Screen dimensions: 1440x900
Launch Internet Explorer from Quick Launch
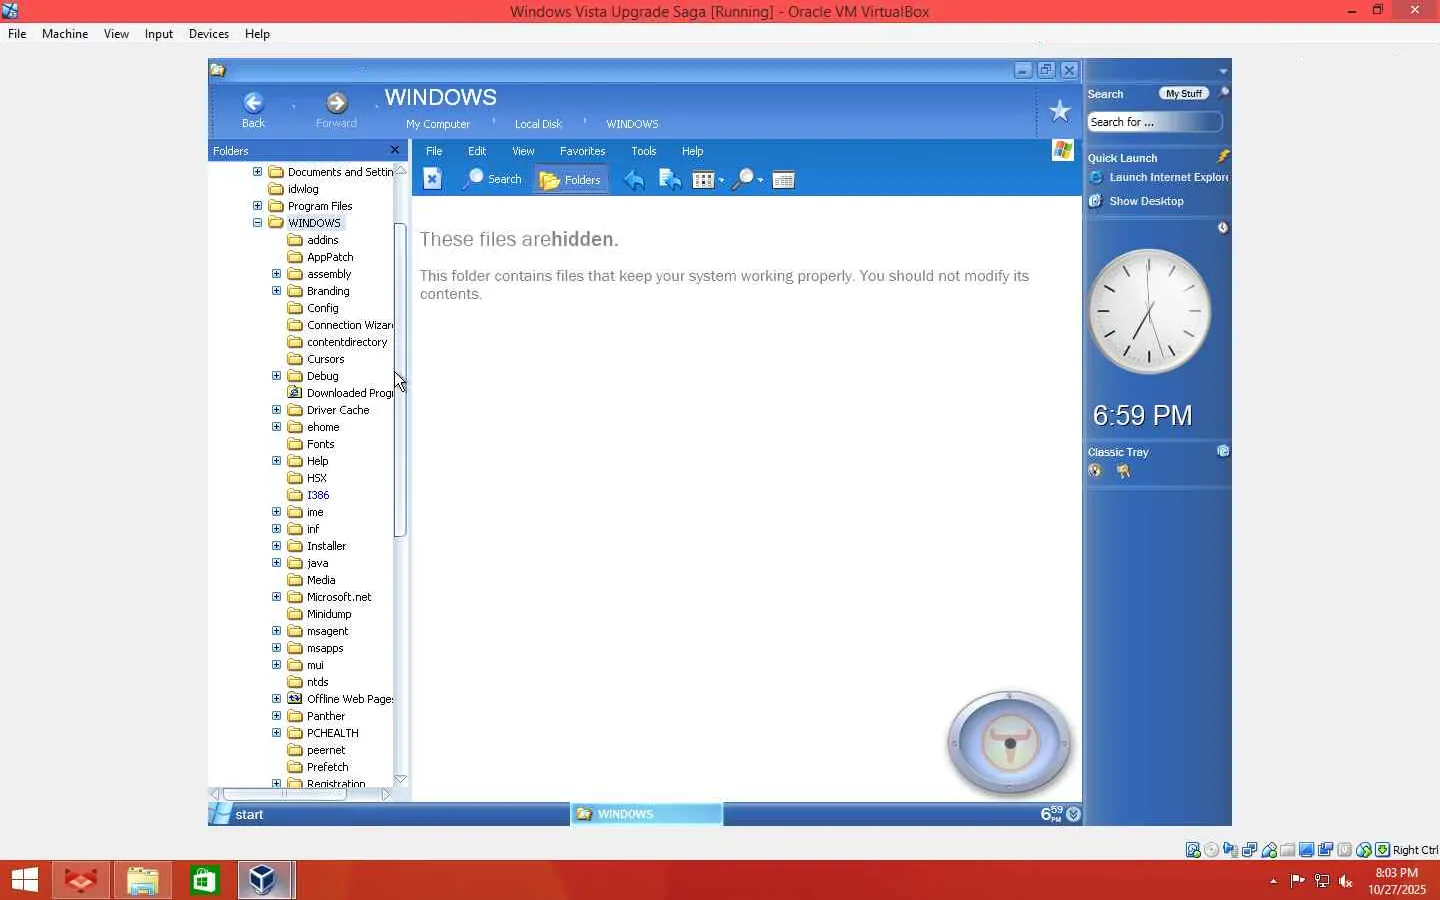[x=1158, y=177]
